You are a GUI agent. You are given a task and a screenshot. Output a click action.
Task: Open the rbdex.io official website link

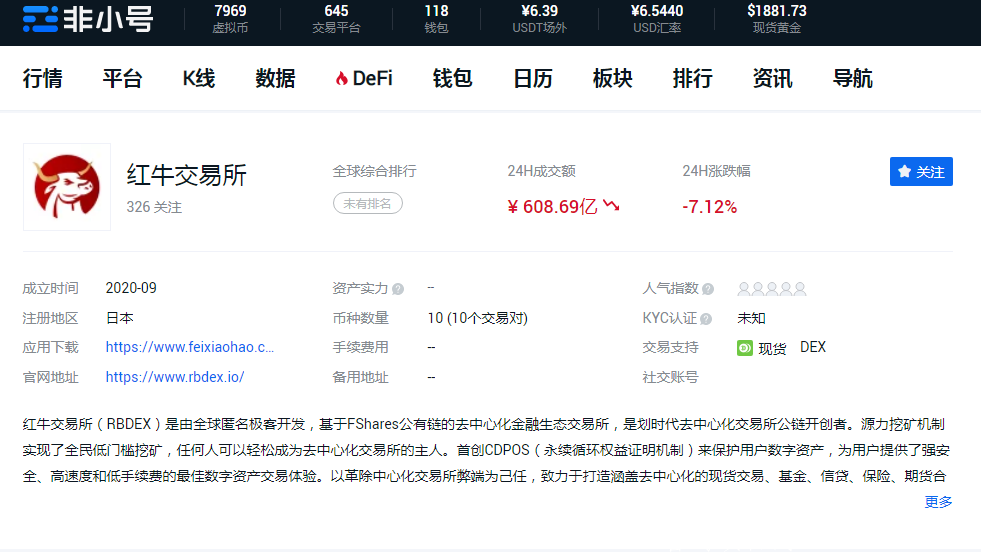point(175,377)
